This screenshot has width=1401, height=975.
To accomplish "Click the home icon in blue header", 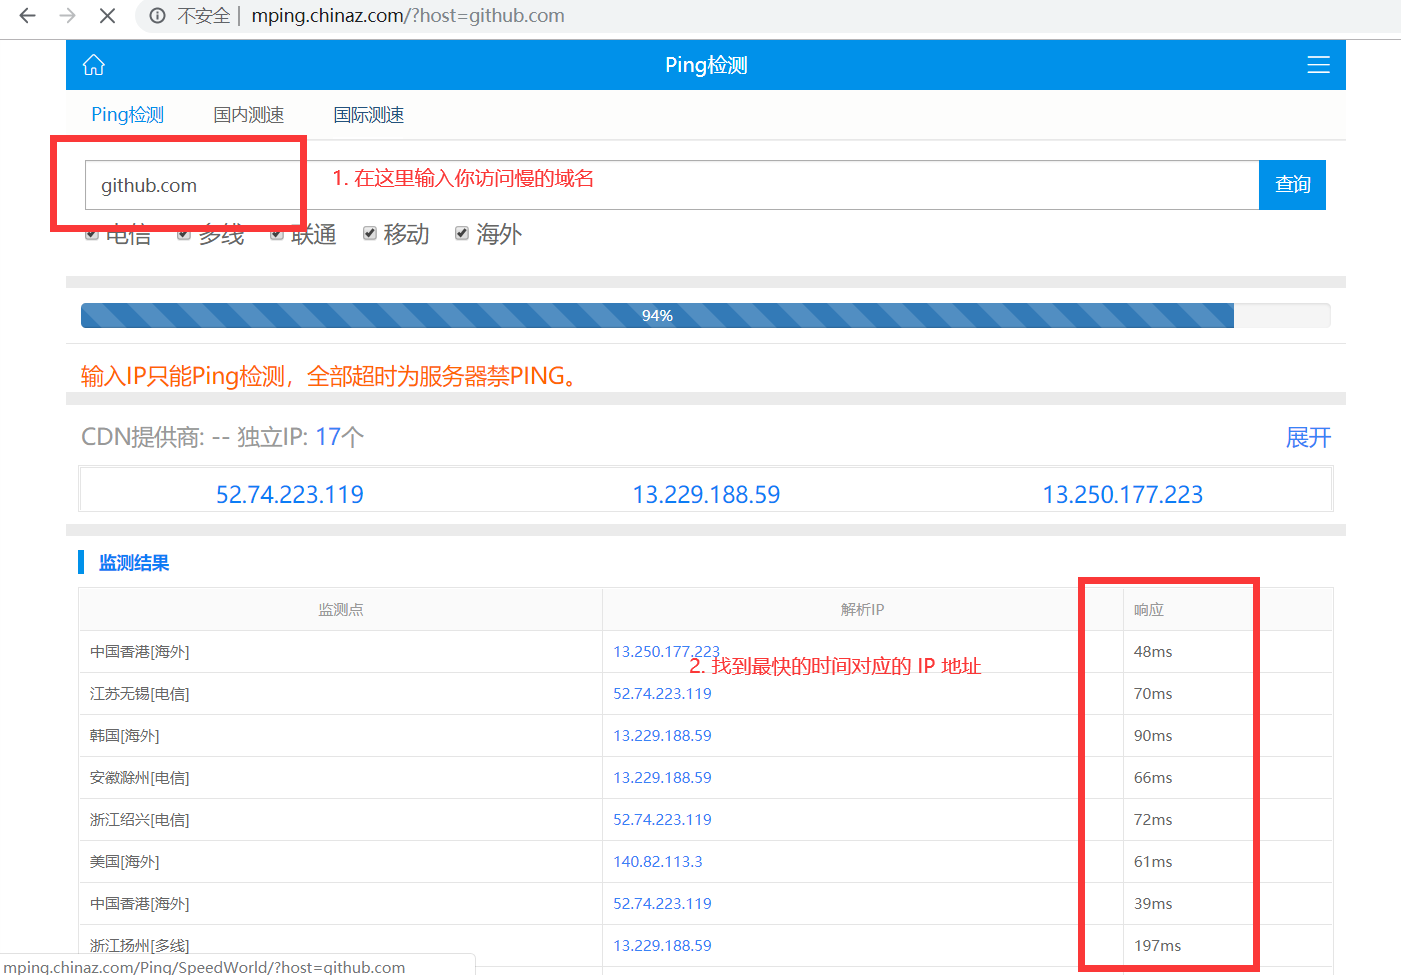I will click(x=94, y=65).
